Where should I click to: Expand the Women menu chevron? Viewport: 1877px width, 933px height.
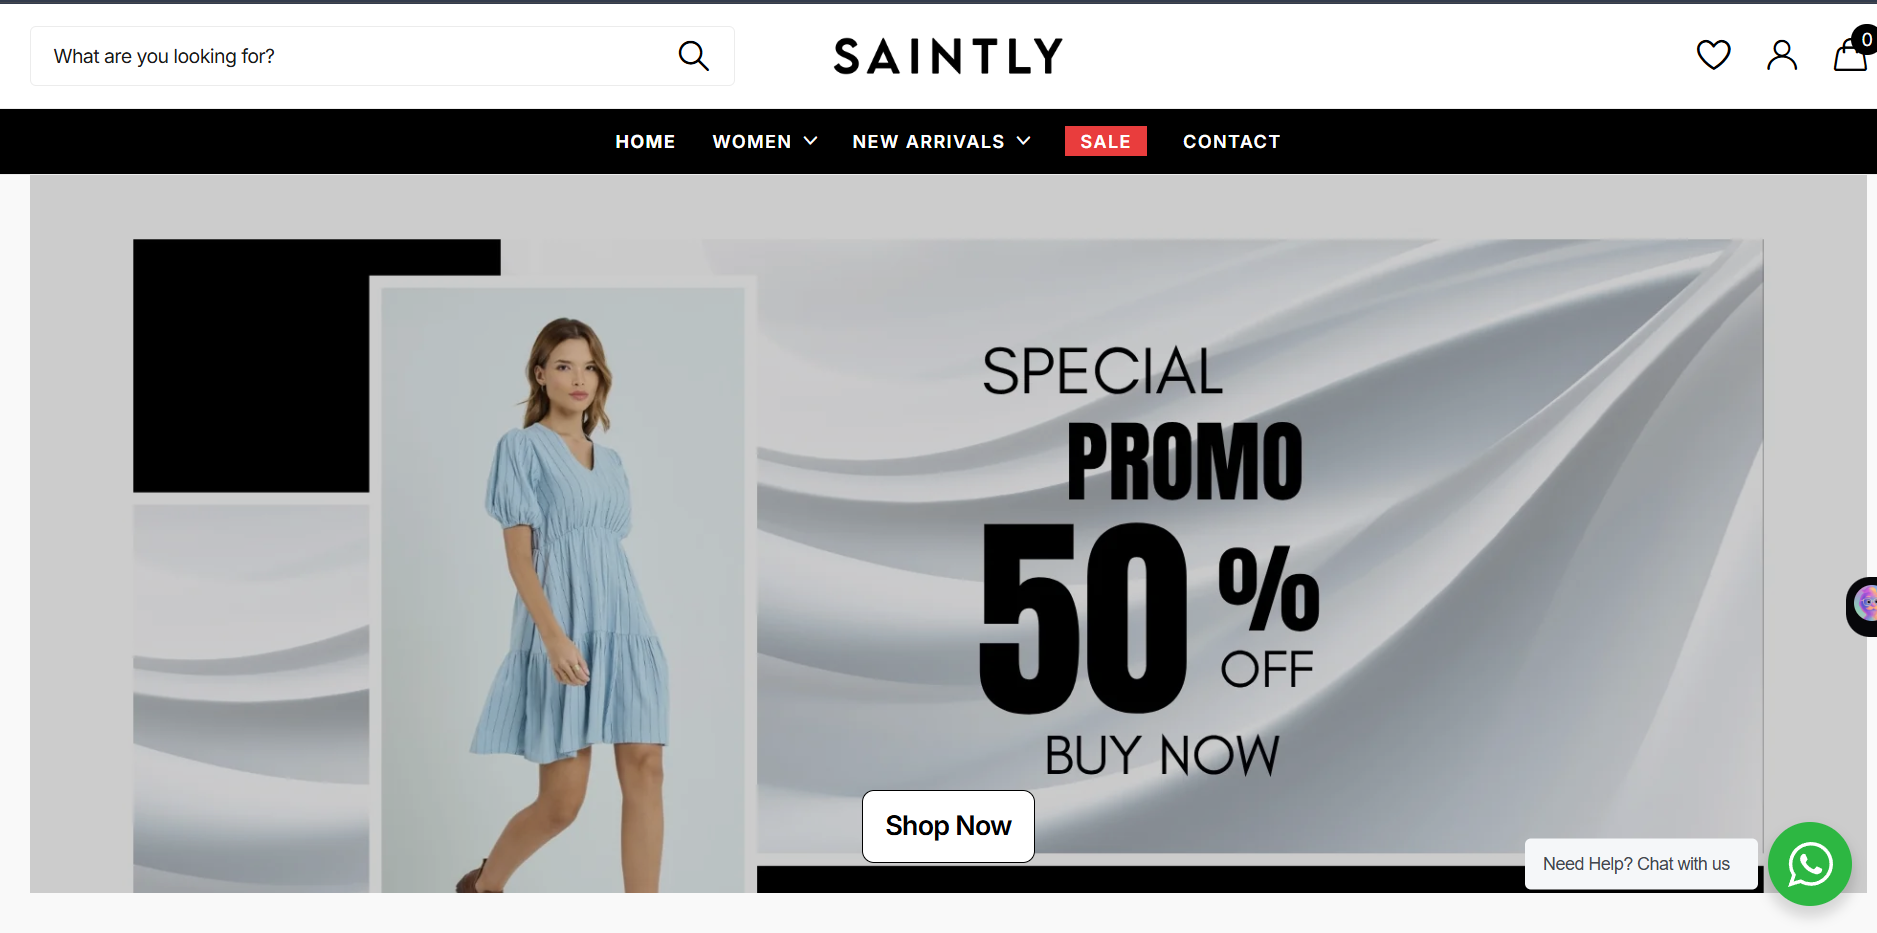[810, 141]
